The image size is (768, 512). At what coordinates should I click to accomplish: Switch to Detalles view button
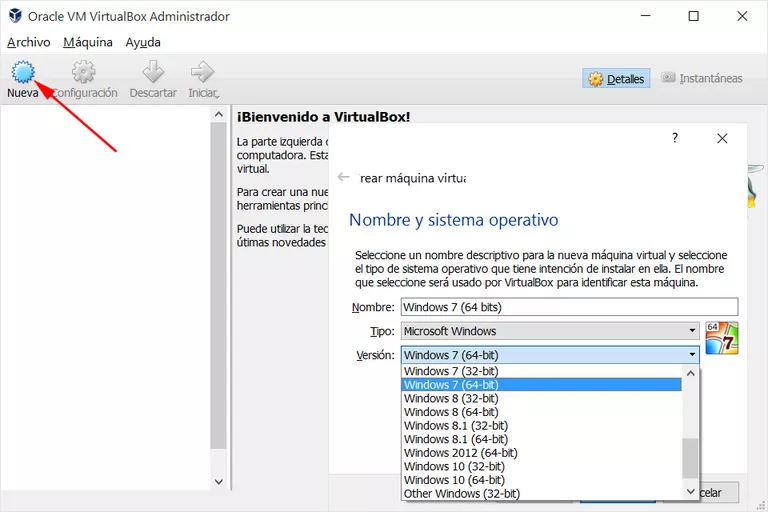pos(616,78)
